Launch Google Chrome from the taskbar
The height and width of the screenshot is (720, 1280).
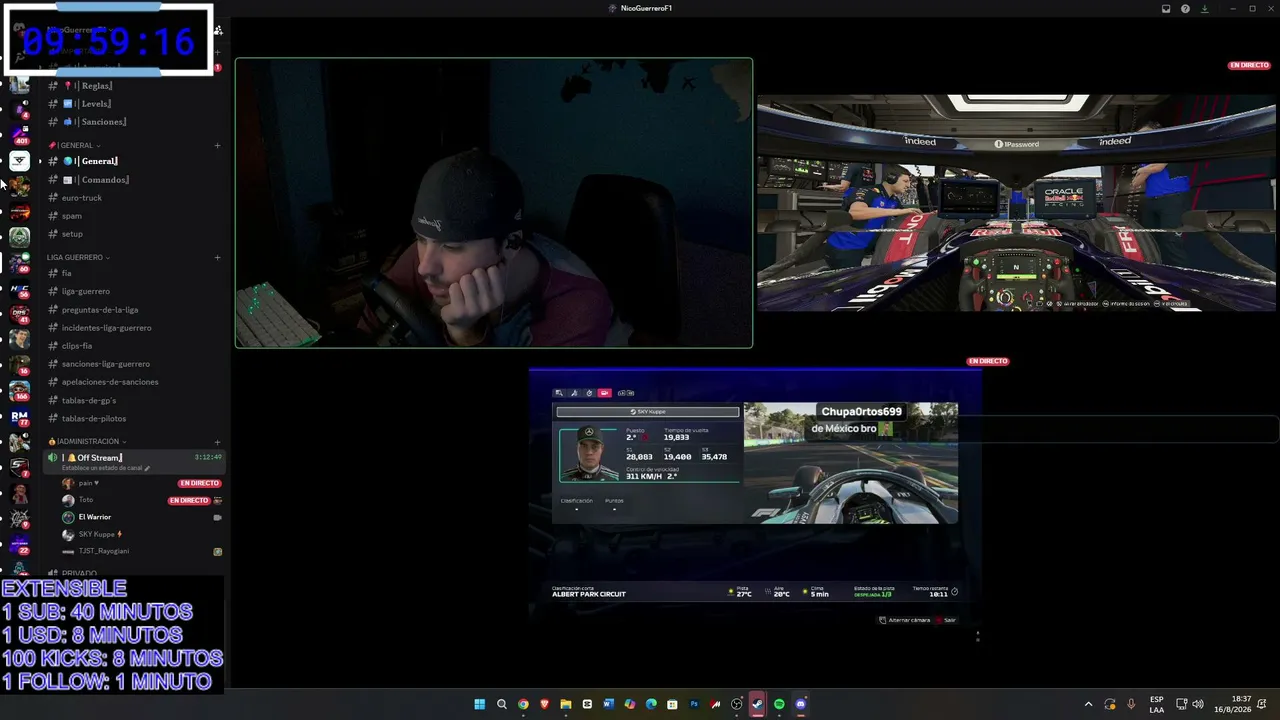click(x=523, y=704)
